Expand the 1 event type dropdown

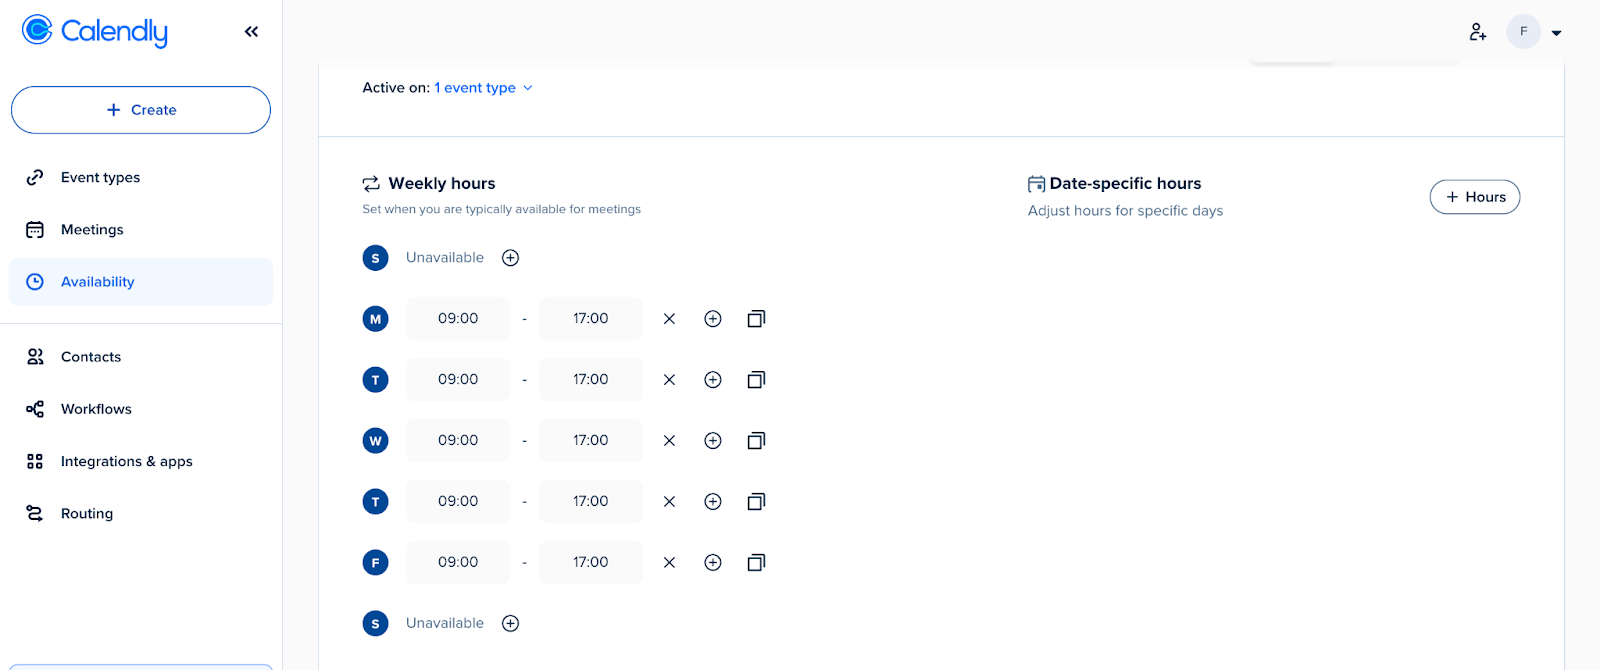click(483, 88)
